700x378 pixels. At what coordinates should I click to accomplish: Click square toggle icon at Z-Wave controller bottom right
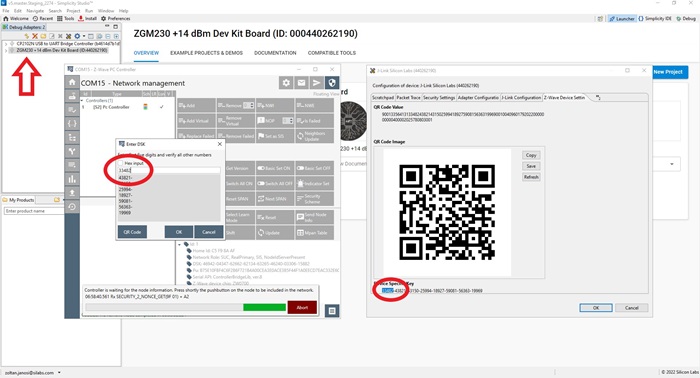coord(332,311)
